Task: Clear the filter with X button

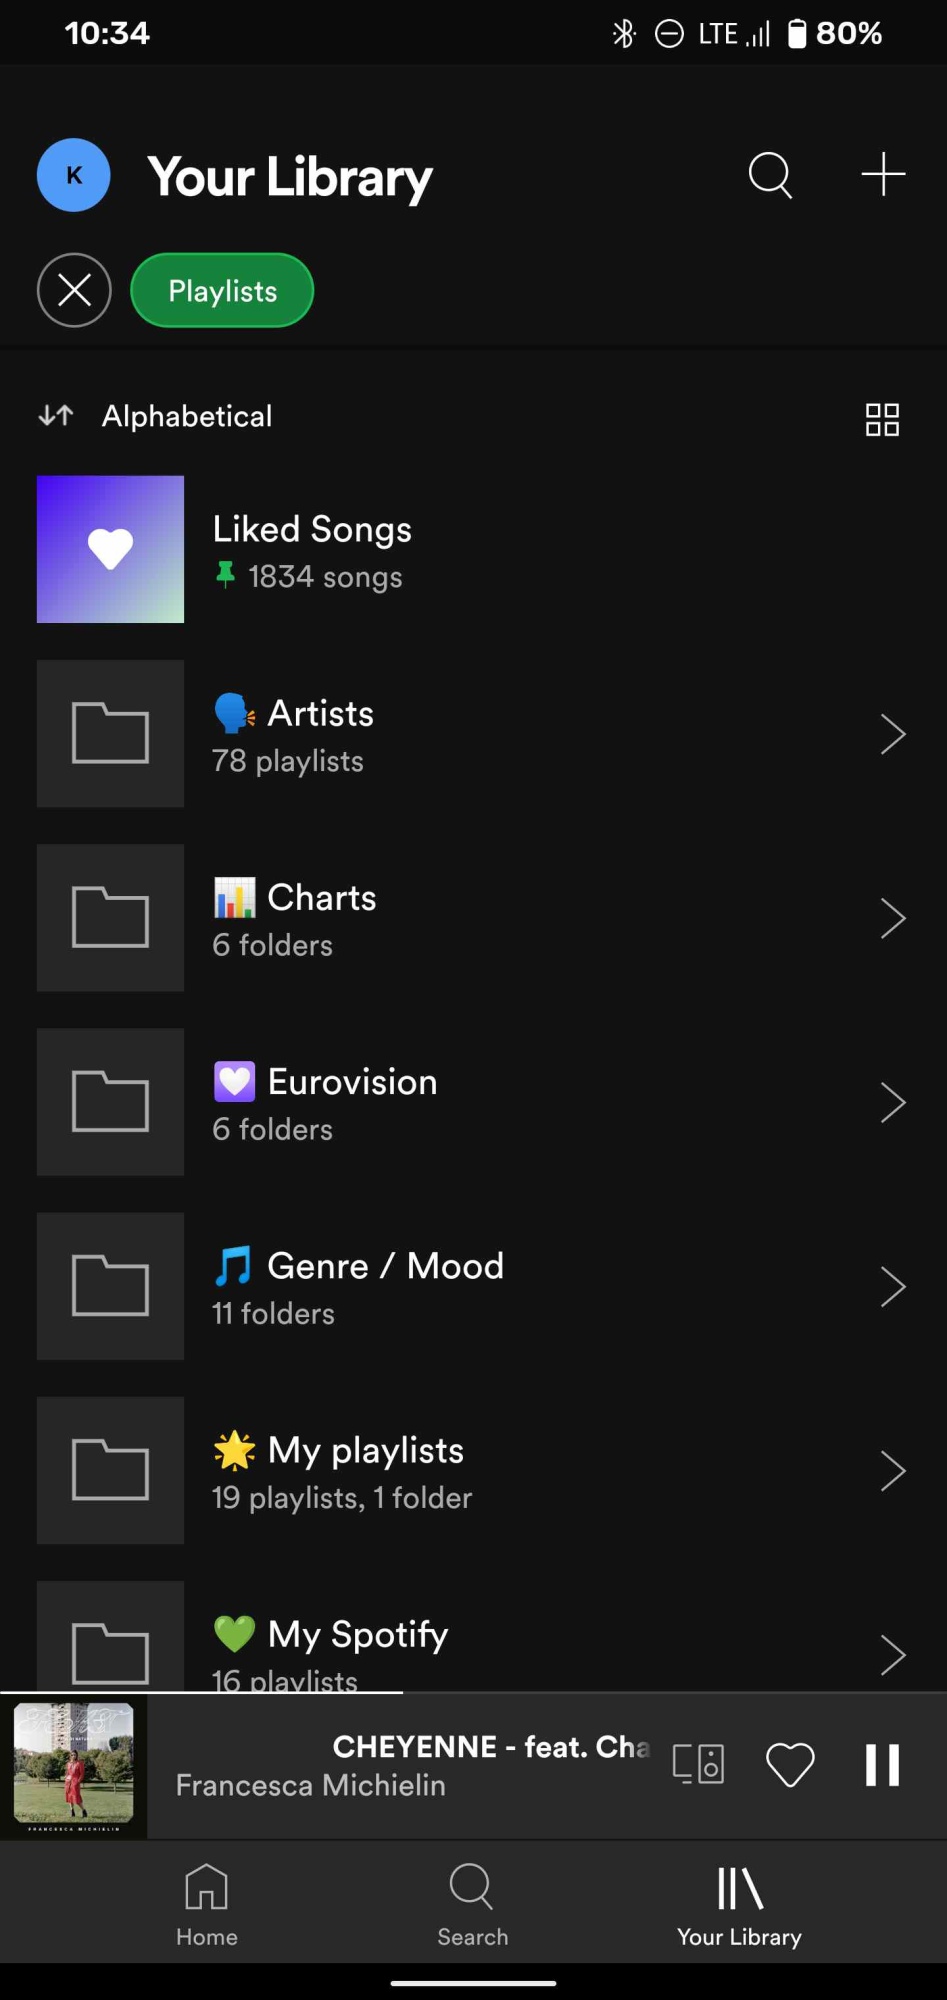Action: 74,291
